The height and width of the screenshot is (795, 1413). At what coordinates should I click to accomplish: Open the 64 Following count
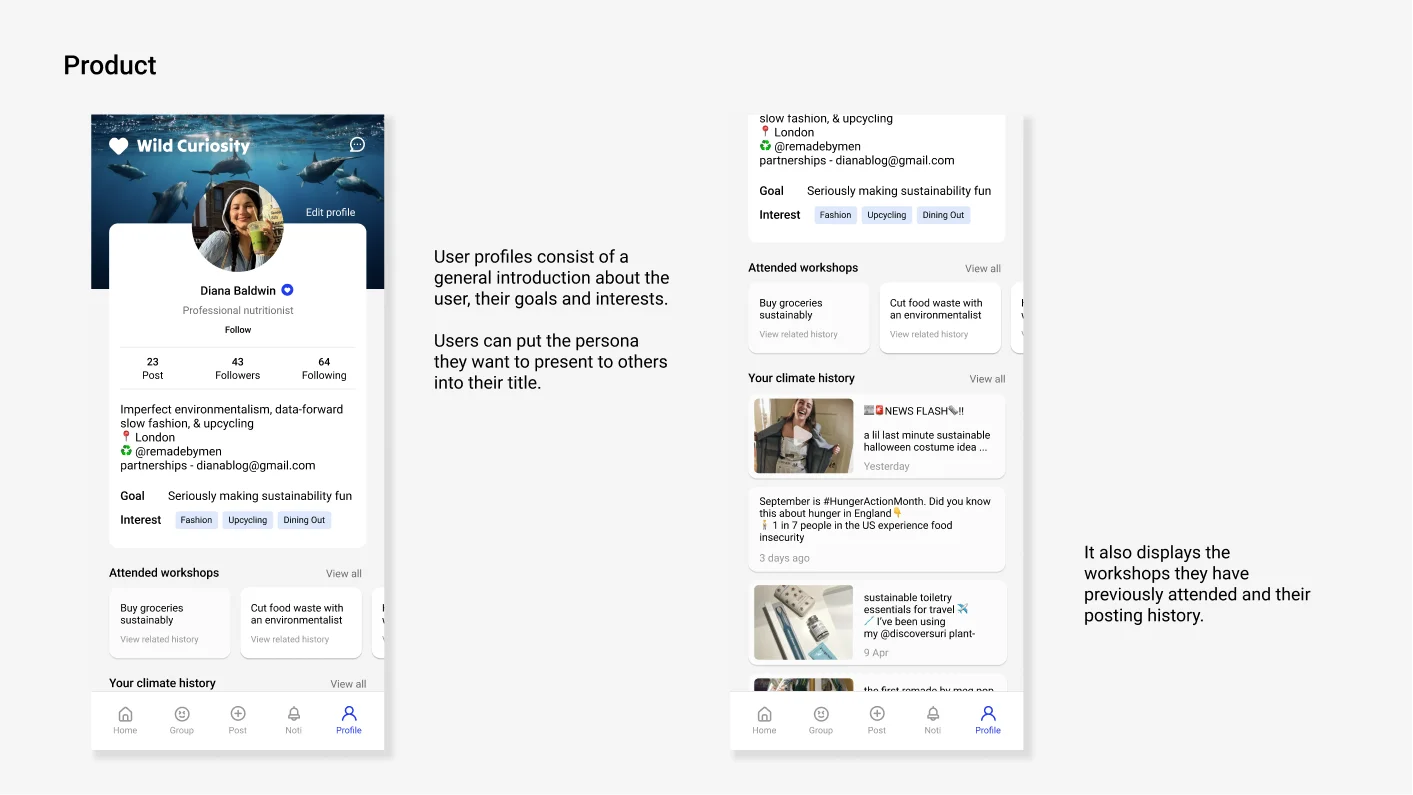[324, 368]
